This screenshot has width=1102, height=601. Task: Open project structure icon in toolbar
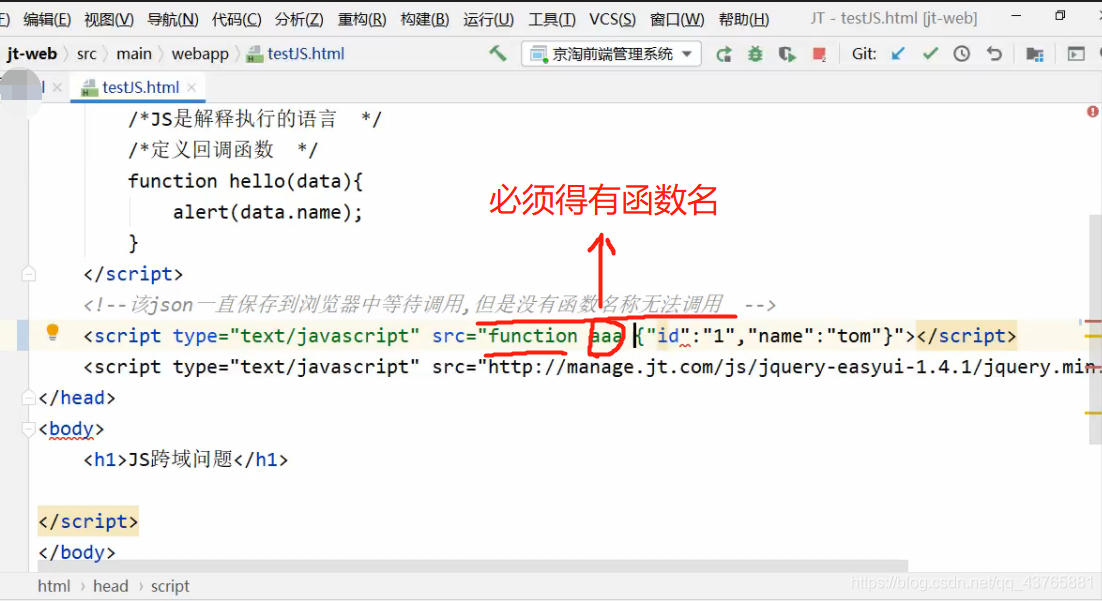tap(1035, 54)
